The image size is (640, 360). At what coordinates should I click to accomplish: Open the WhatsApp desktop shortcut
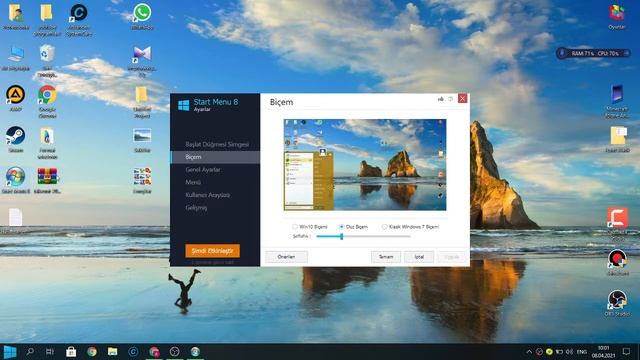142,16
